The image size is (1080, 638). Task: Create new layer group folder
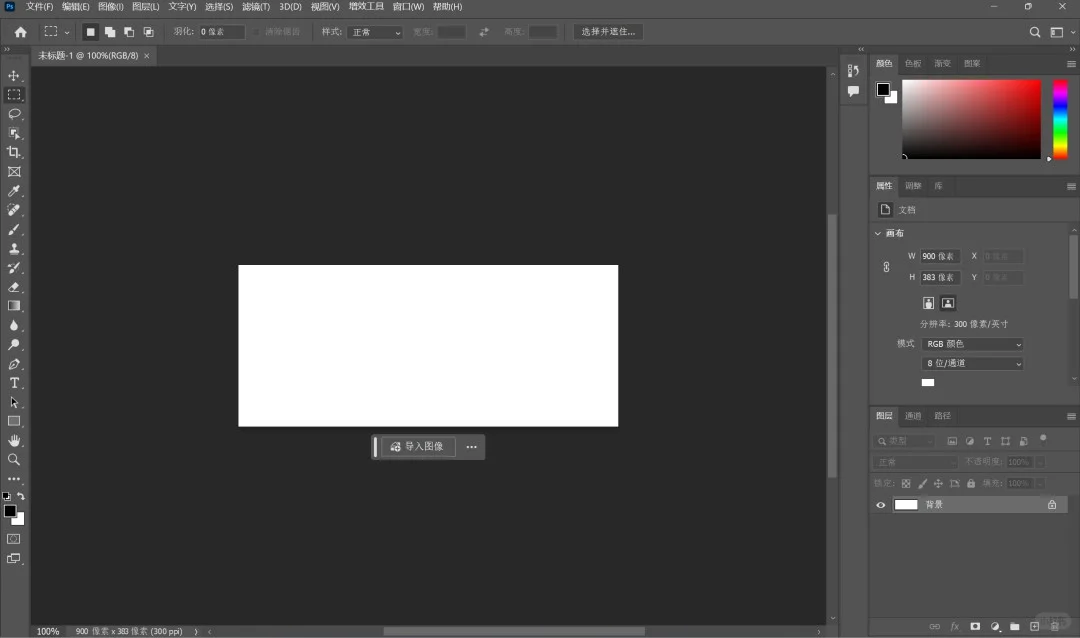pos(1015,626)
